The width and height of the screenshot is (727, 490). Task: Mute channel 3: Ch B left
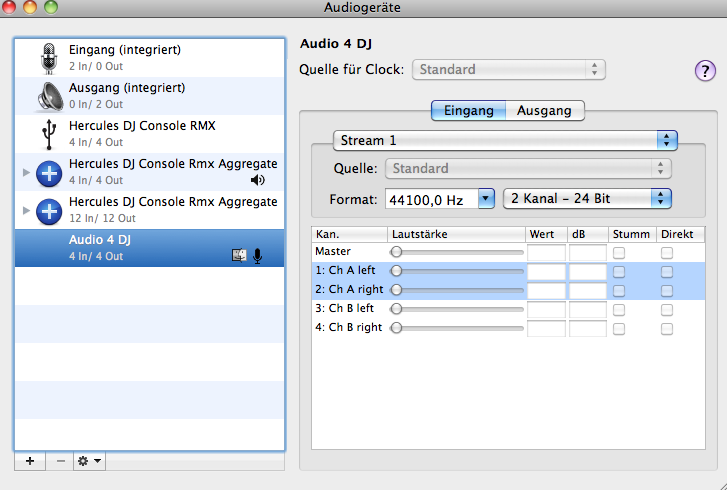coord(619,310)
